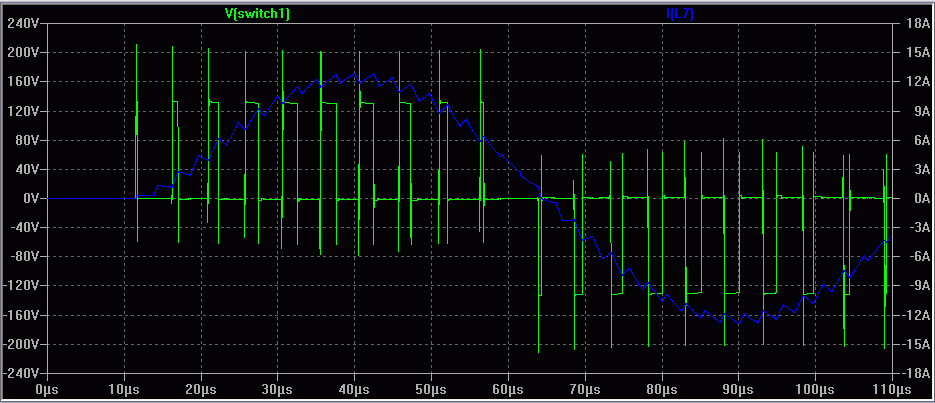
Task: Click the 30µs time axis label
Action: (278, 390)
